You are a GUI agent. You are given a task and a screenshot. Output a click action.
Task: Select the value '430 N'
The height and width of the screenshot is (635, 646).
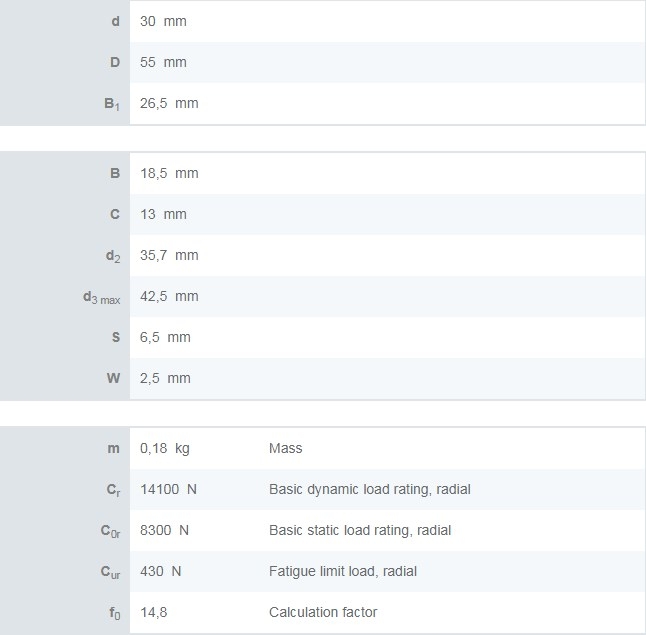click(160, 571)
